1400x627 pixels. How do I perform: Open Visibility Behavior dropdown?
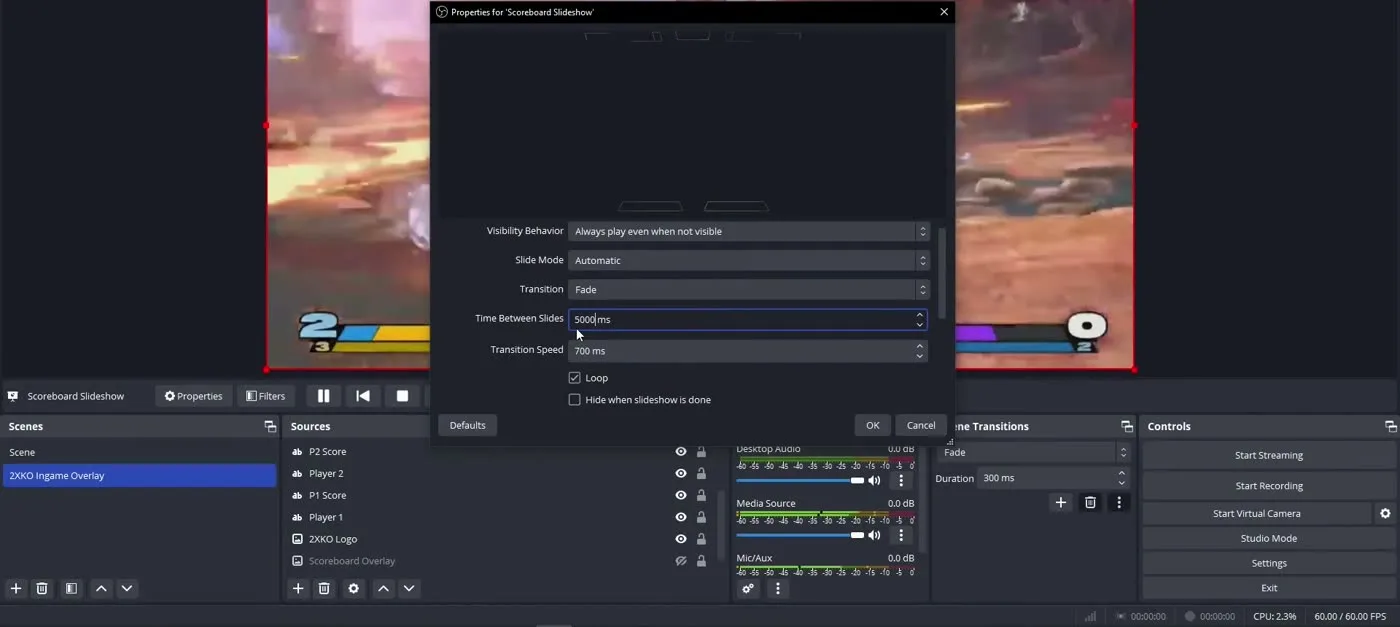[x=748, y=231]
